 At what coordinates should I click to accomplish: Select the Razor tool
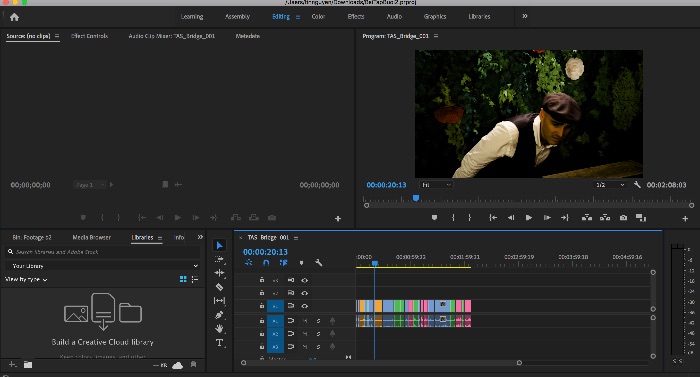click(219, 287)
